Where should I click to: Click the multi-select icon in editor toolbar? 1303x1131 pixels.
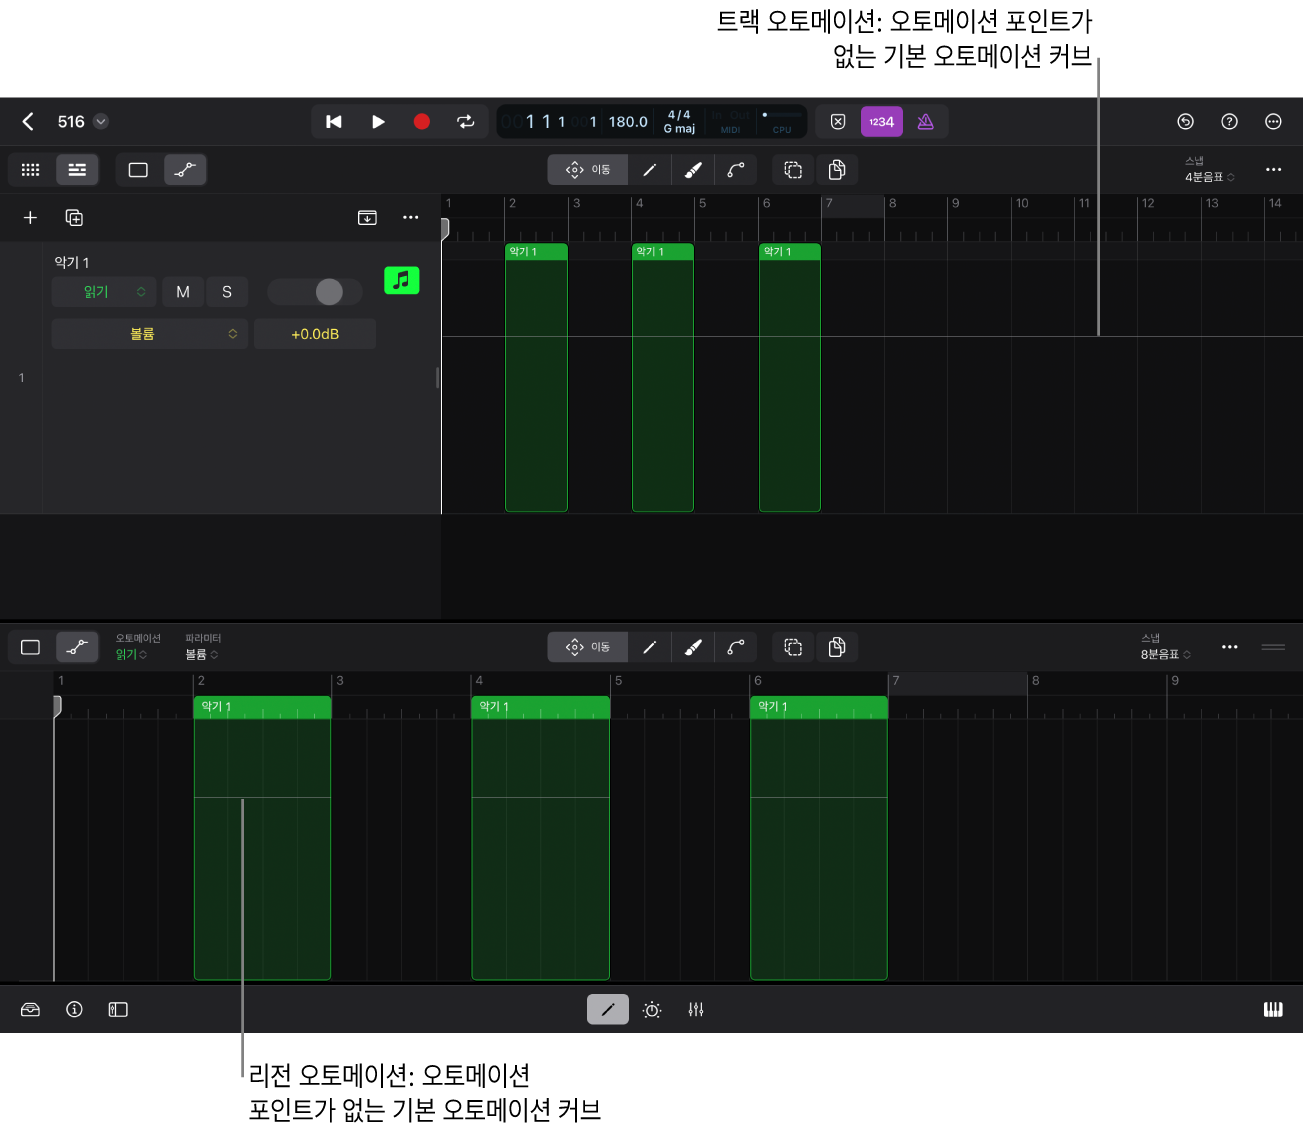coord(793,647)
